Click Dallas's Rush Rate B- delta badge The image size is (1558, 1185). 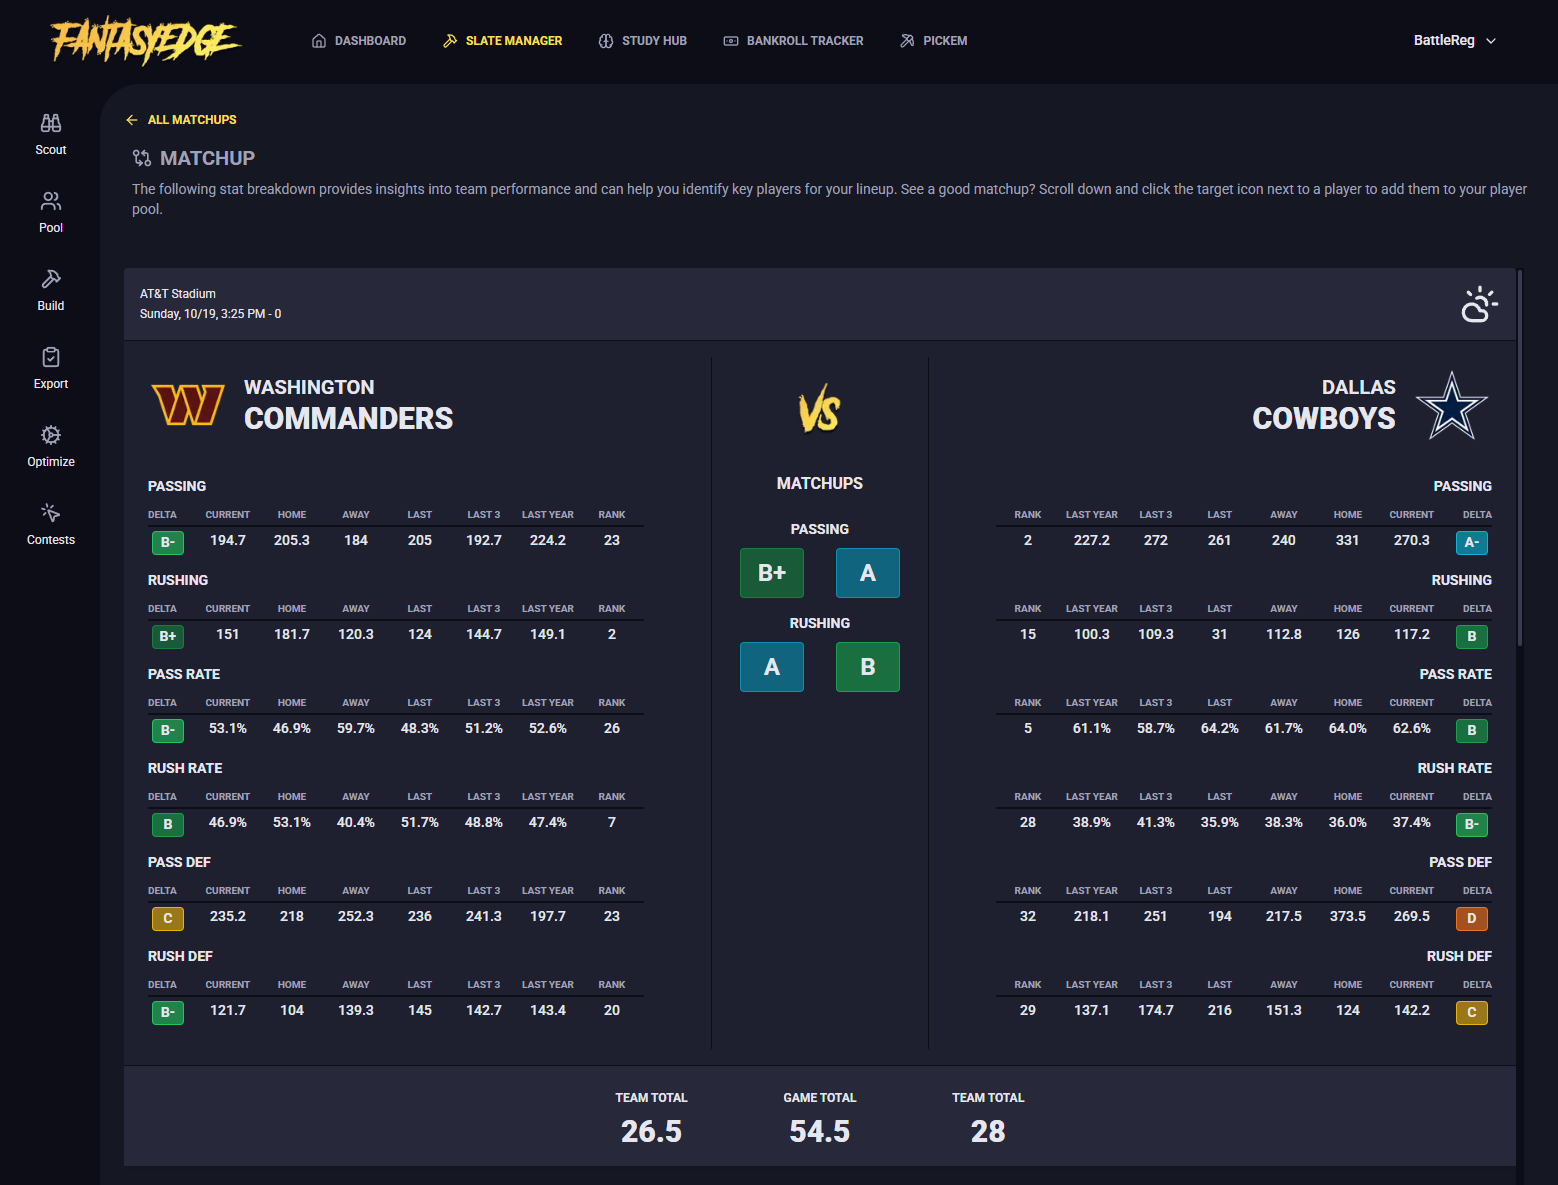[1472, 824]
